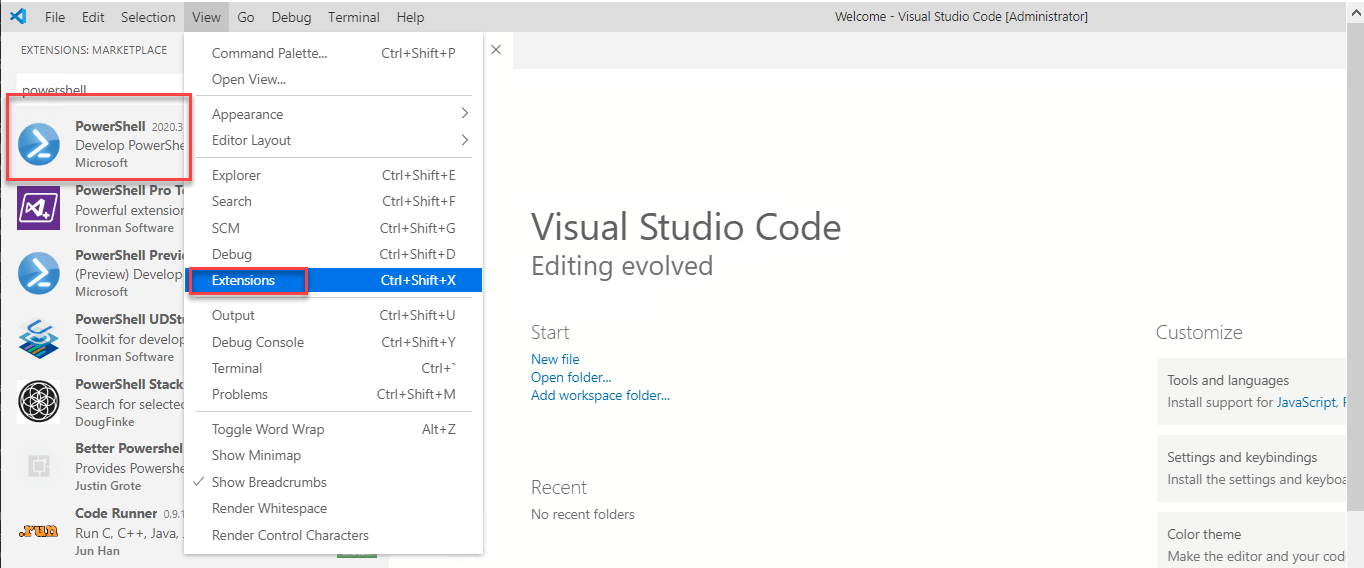Select the highlighted Extensions menu entry
The height and width of the screenshot is (568, 1364).
click(x=333, y=280)
